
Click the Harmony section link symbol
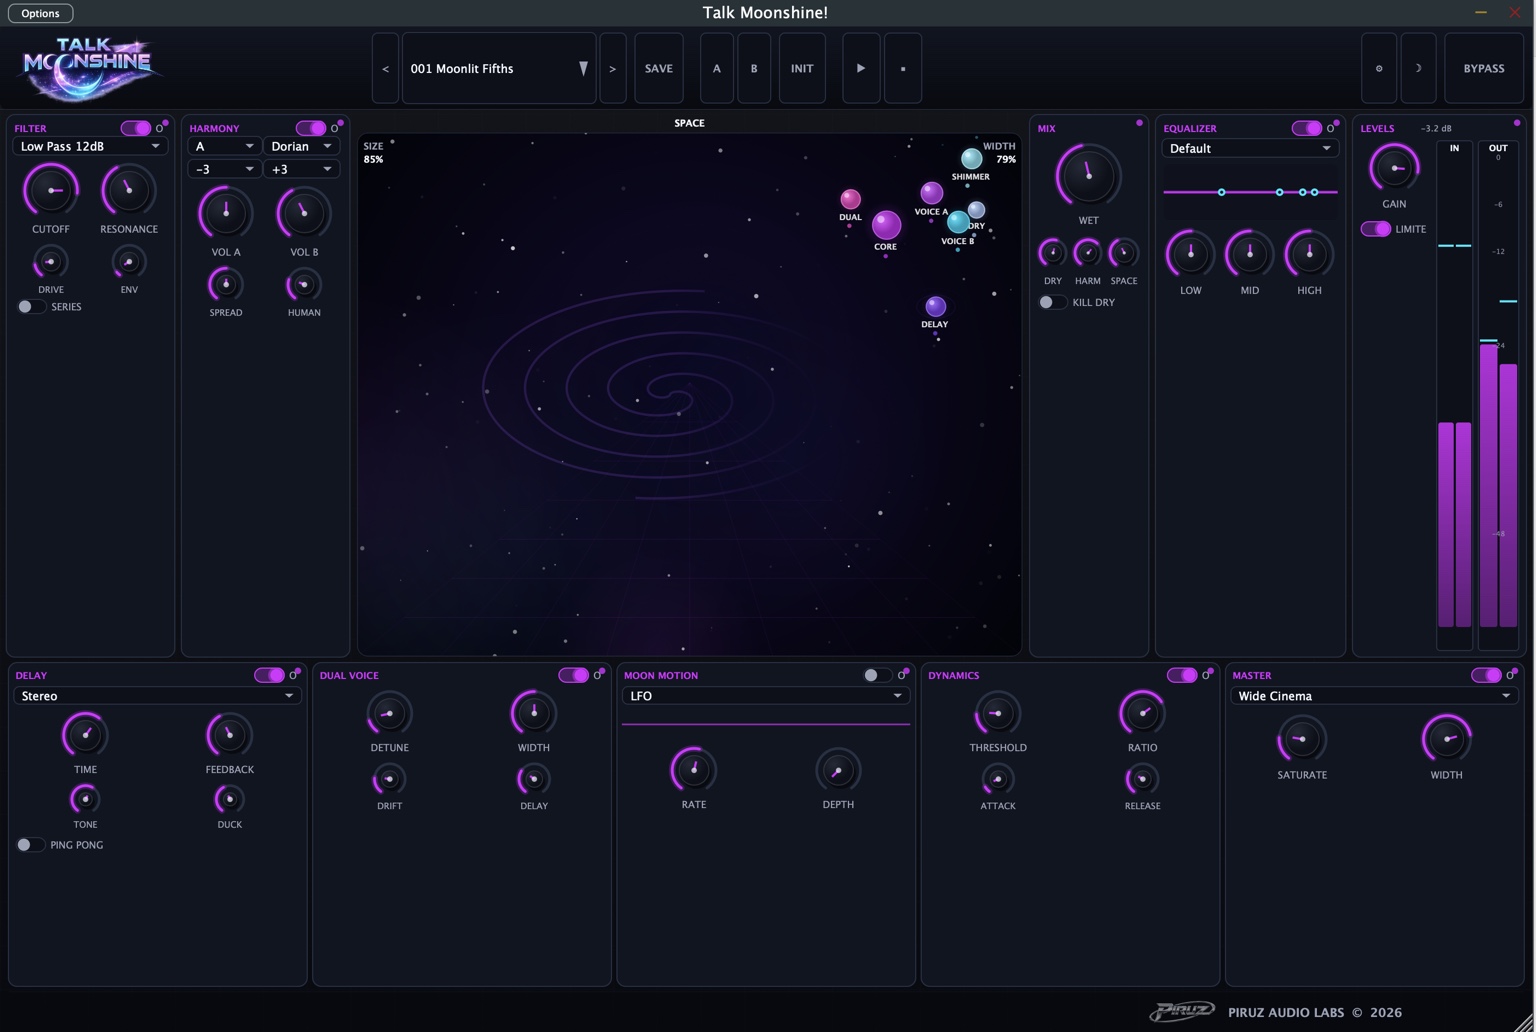click(x=334, y=128)
